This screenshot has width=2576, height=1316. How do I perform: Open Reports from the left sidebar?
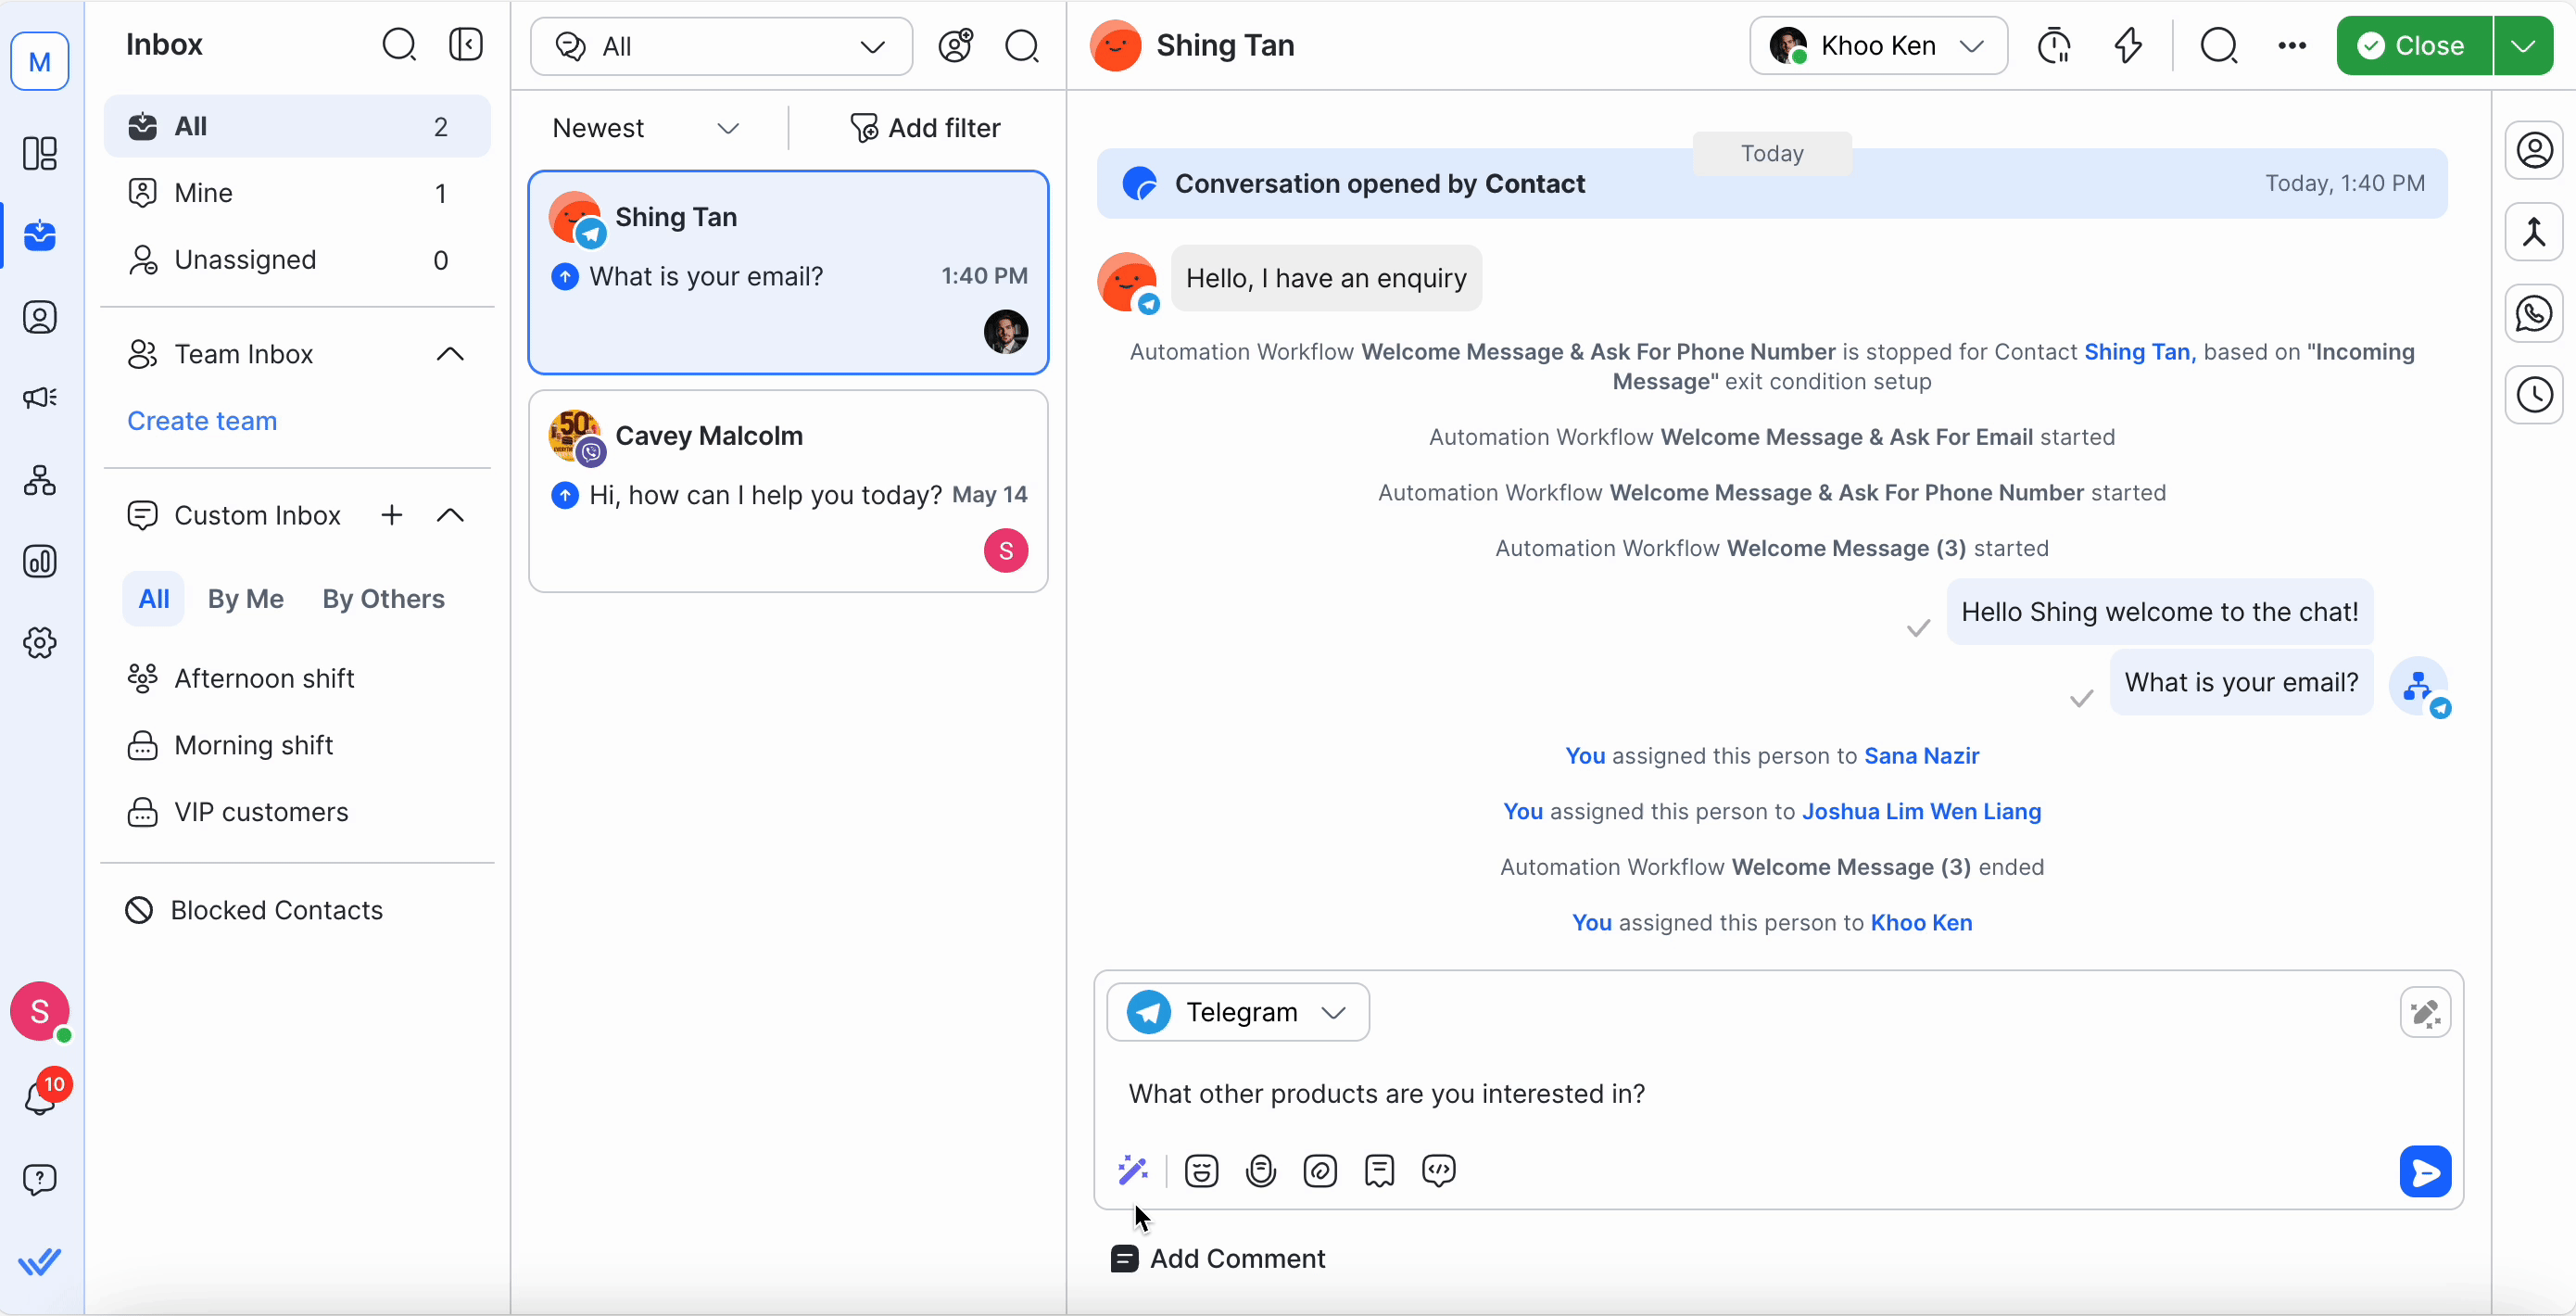point(40,562)
